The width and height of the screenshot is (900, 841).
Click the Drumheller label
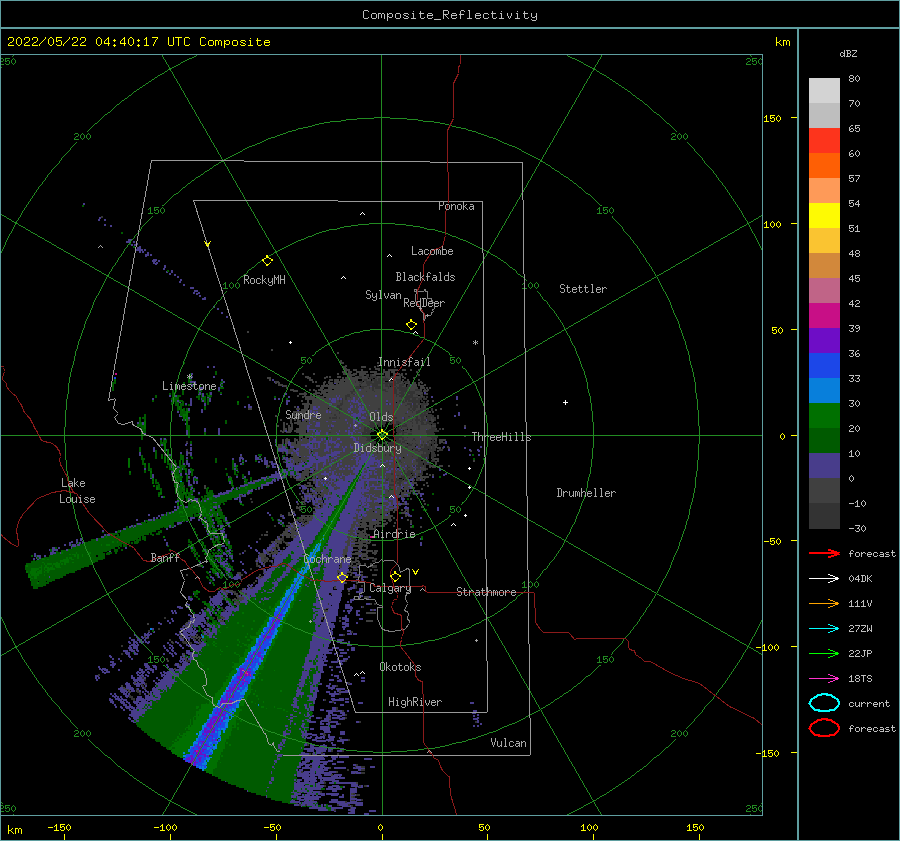click(x=586, y=493)
